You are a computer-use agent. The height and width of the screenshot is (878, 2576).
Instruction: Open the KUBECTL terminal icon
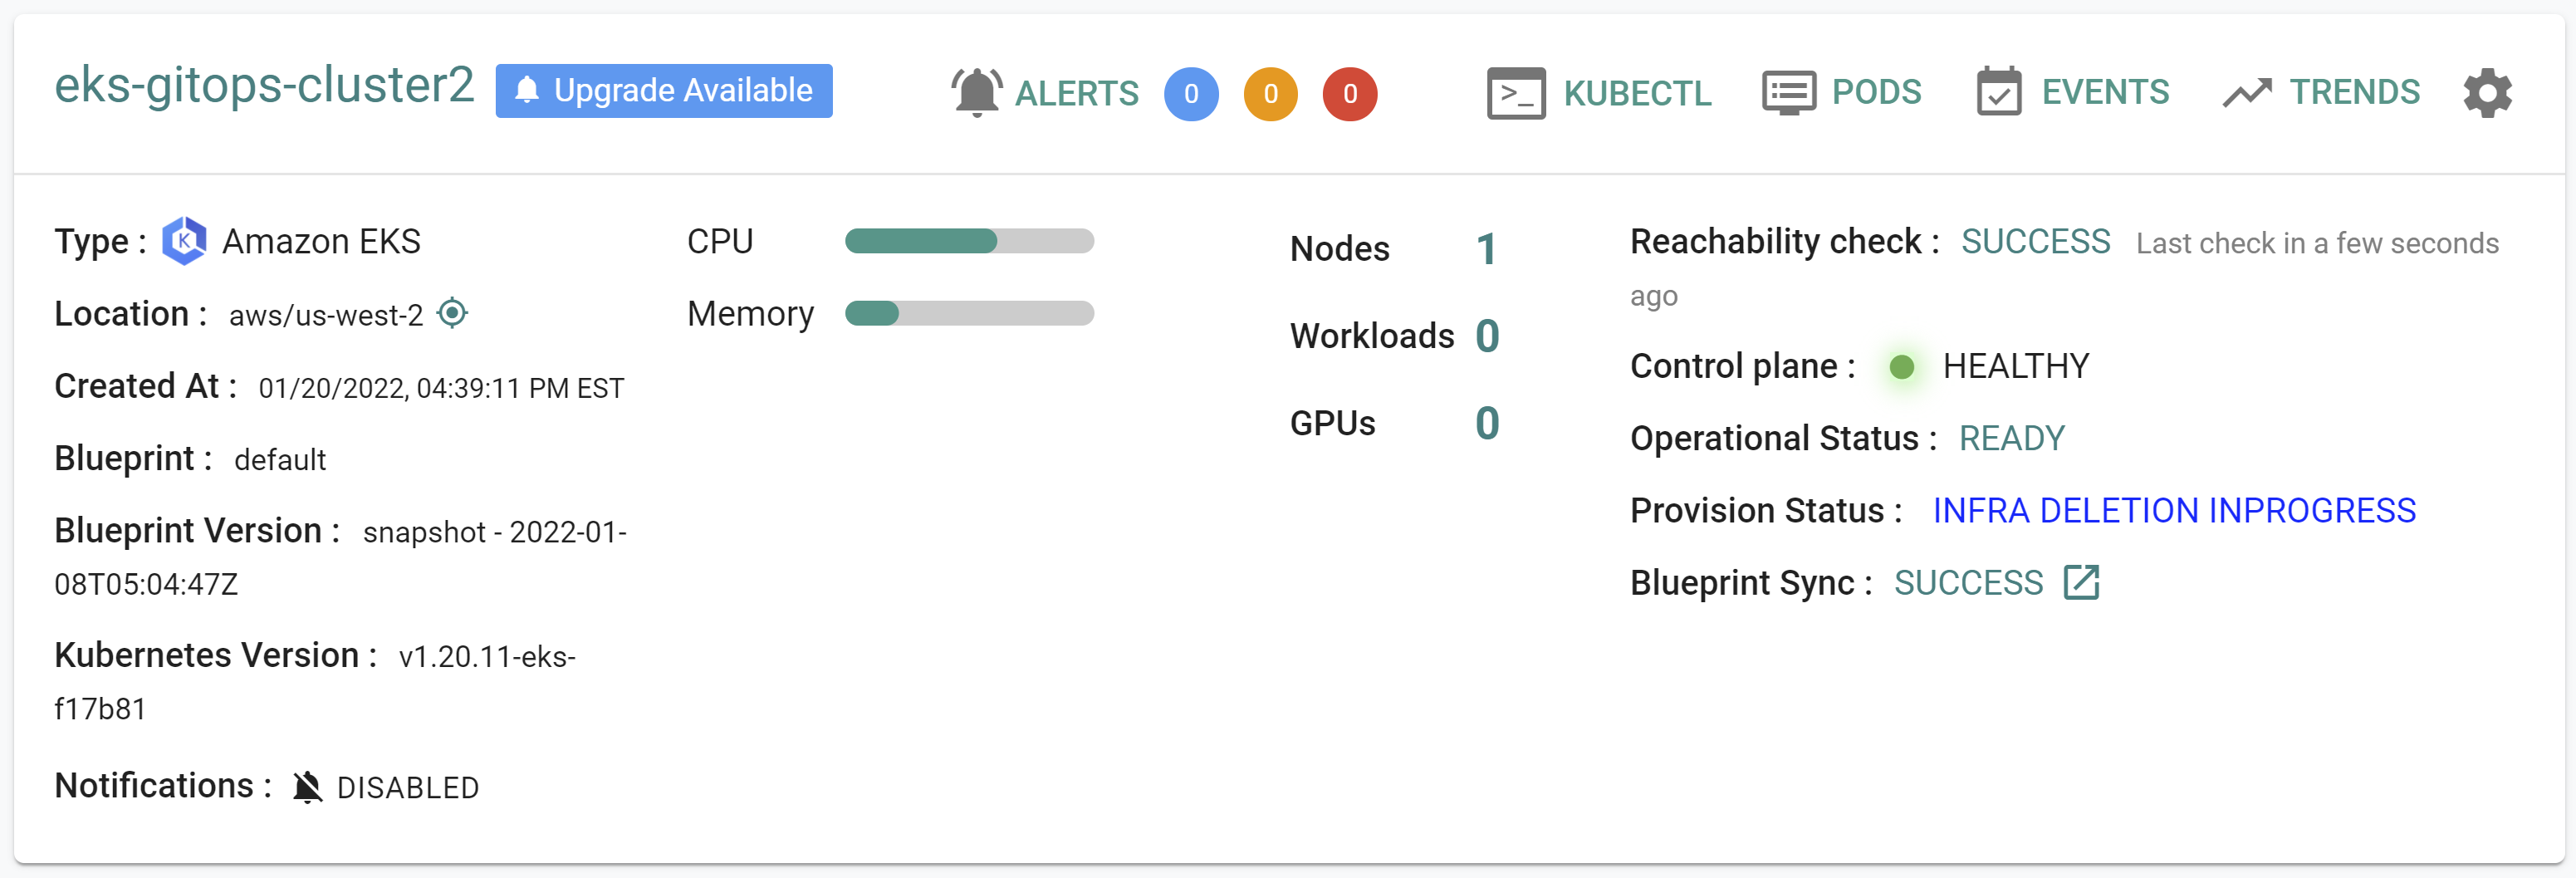tap(1516, 93)
